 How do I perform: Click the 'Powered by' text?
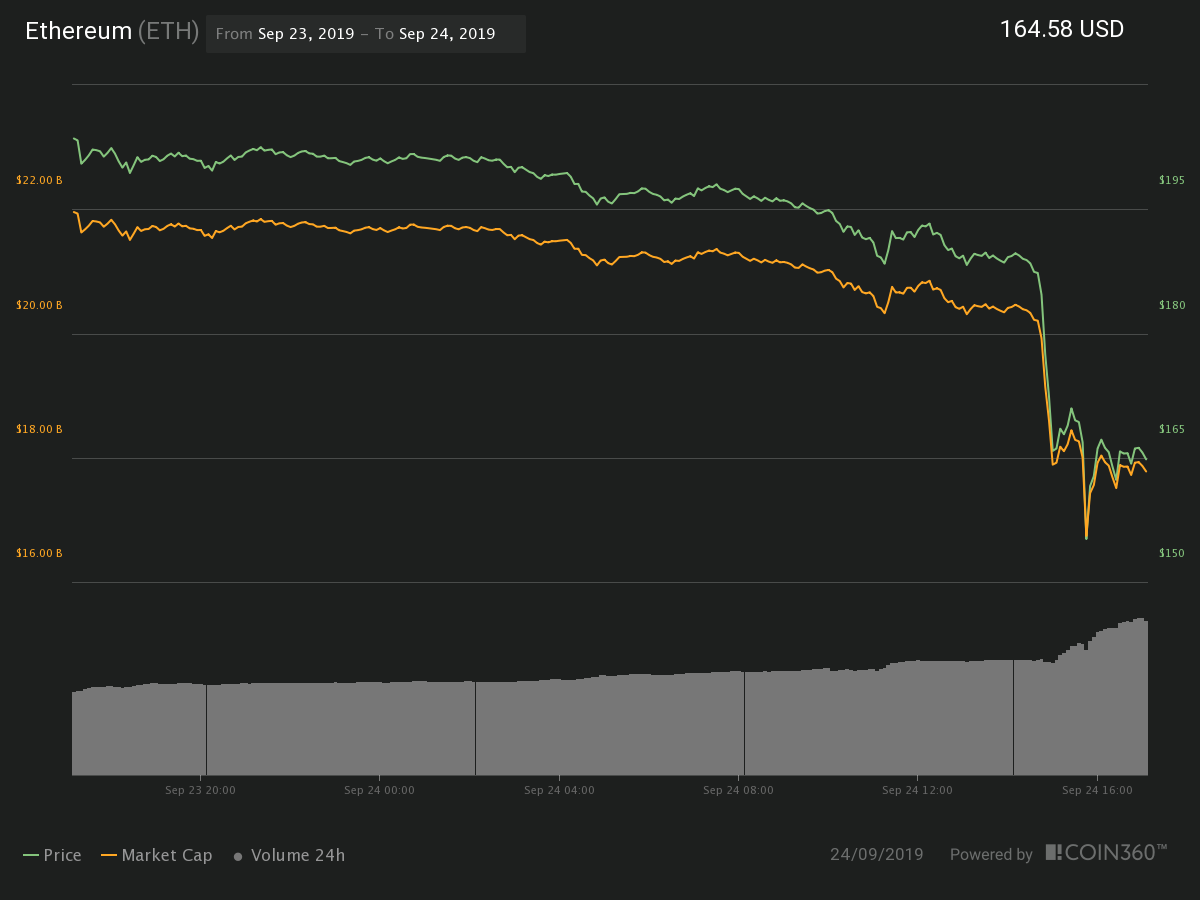coord(991,855)
